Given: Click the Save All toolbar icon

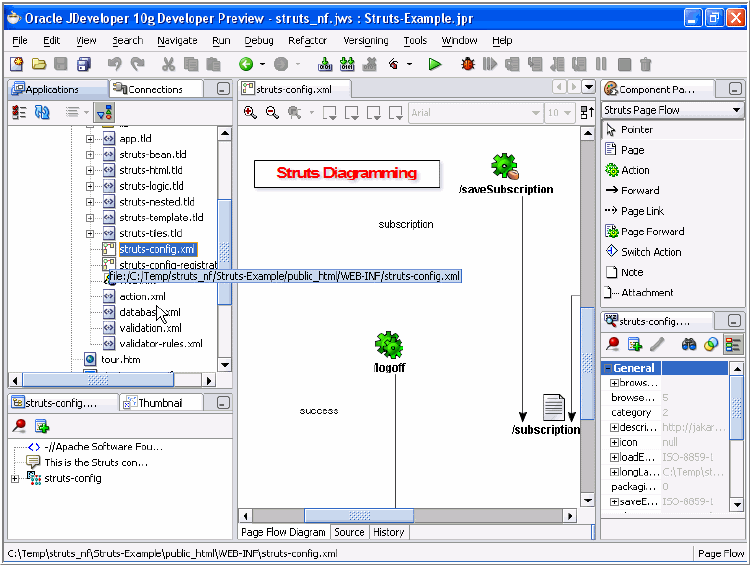Looking at the screenshot, I should pyautogui.click(x=84, y=64).
